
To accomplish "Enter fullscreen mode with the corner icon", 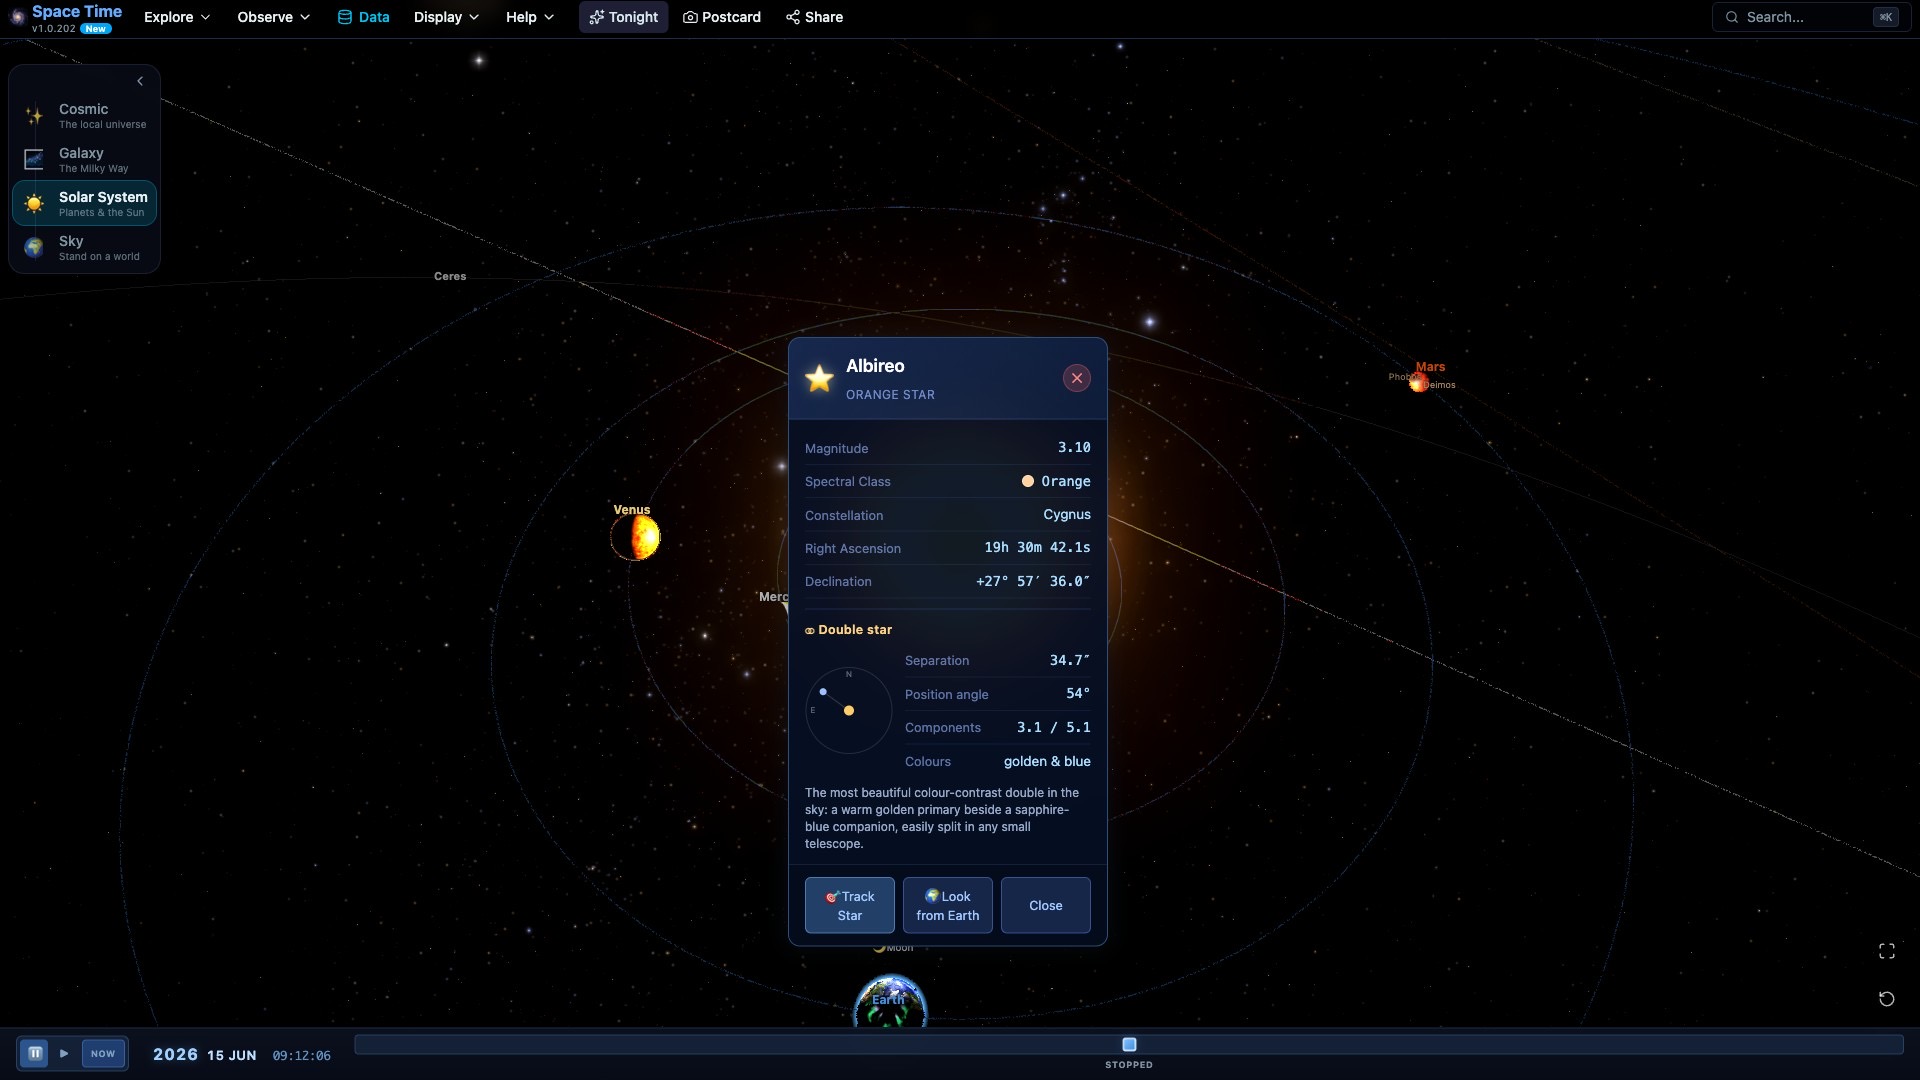I will click(1886, 951).
